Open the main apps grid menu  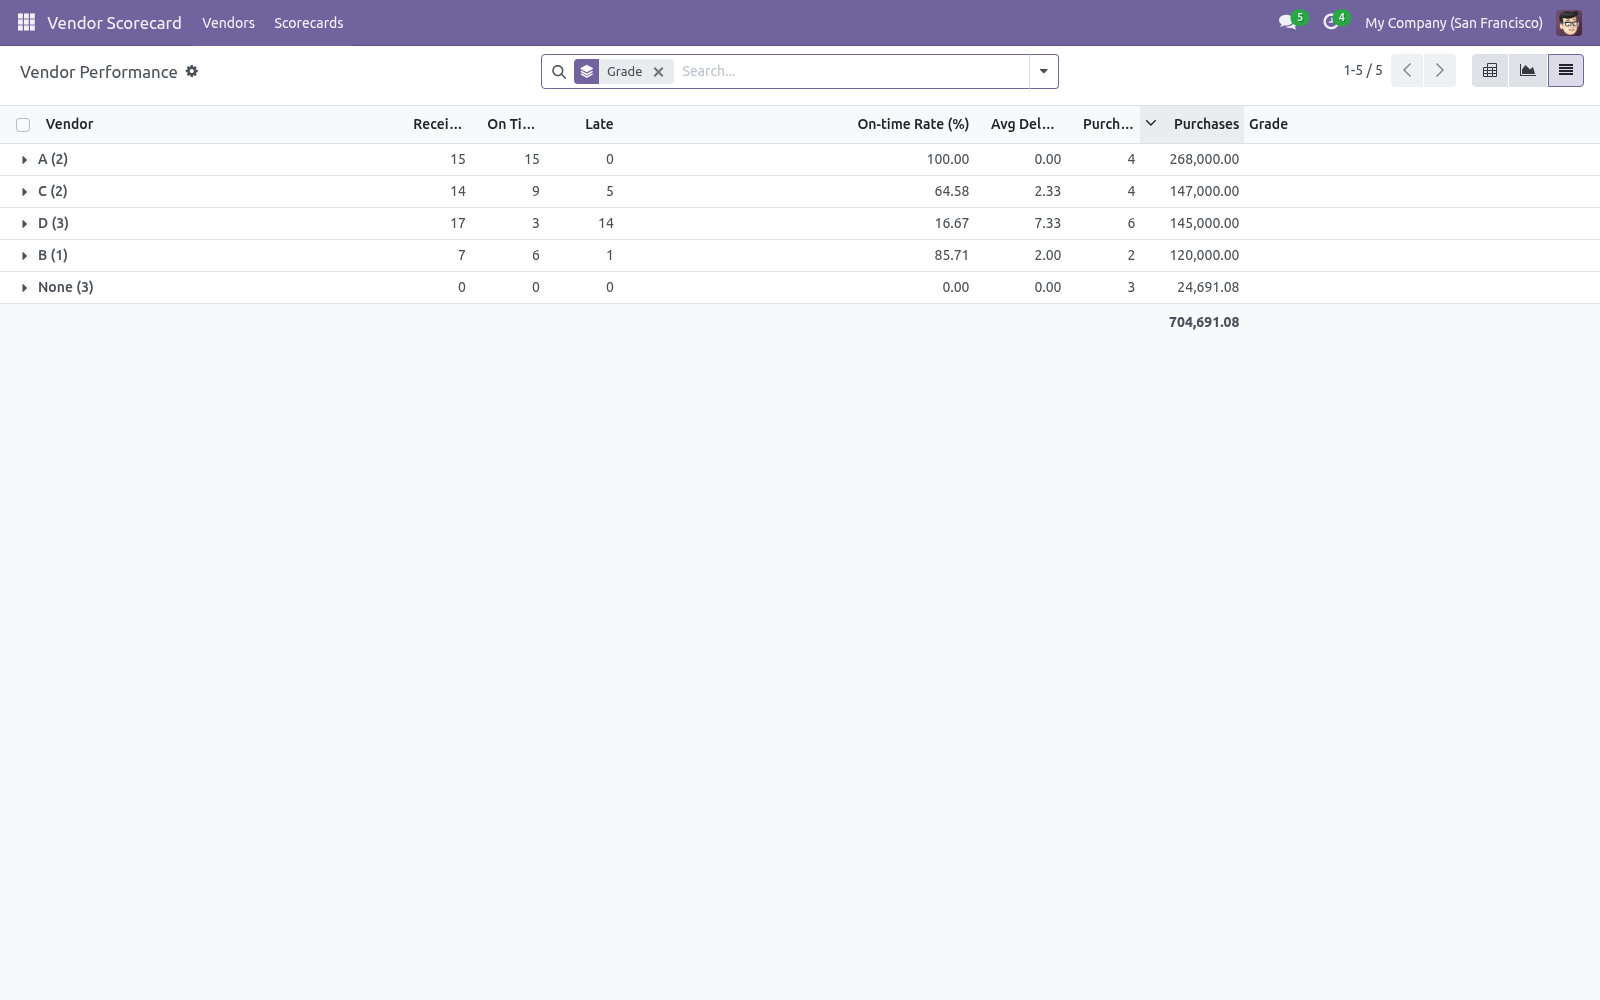[x=27, y=22]
